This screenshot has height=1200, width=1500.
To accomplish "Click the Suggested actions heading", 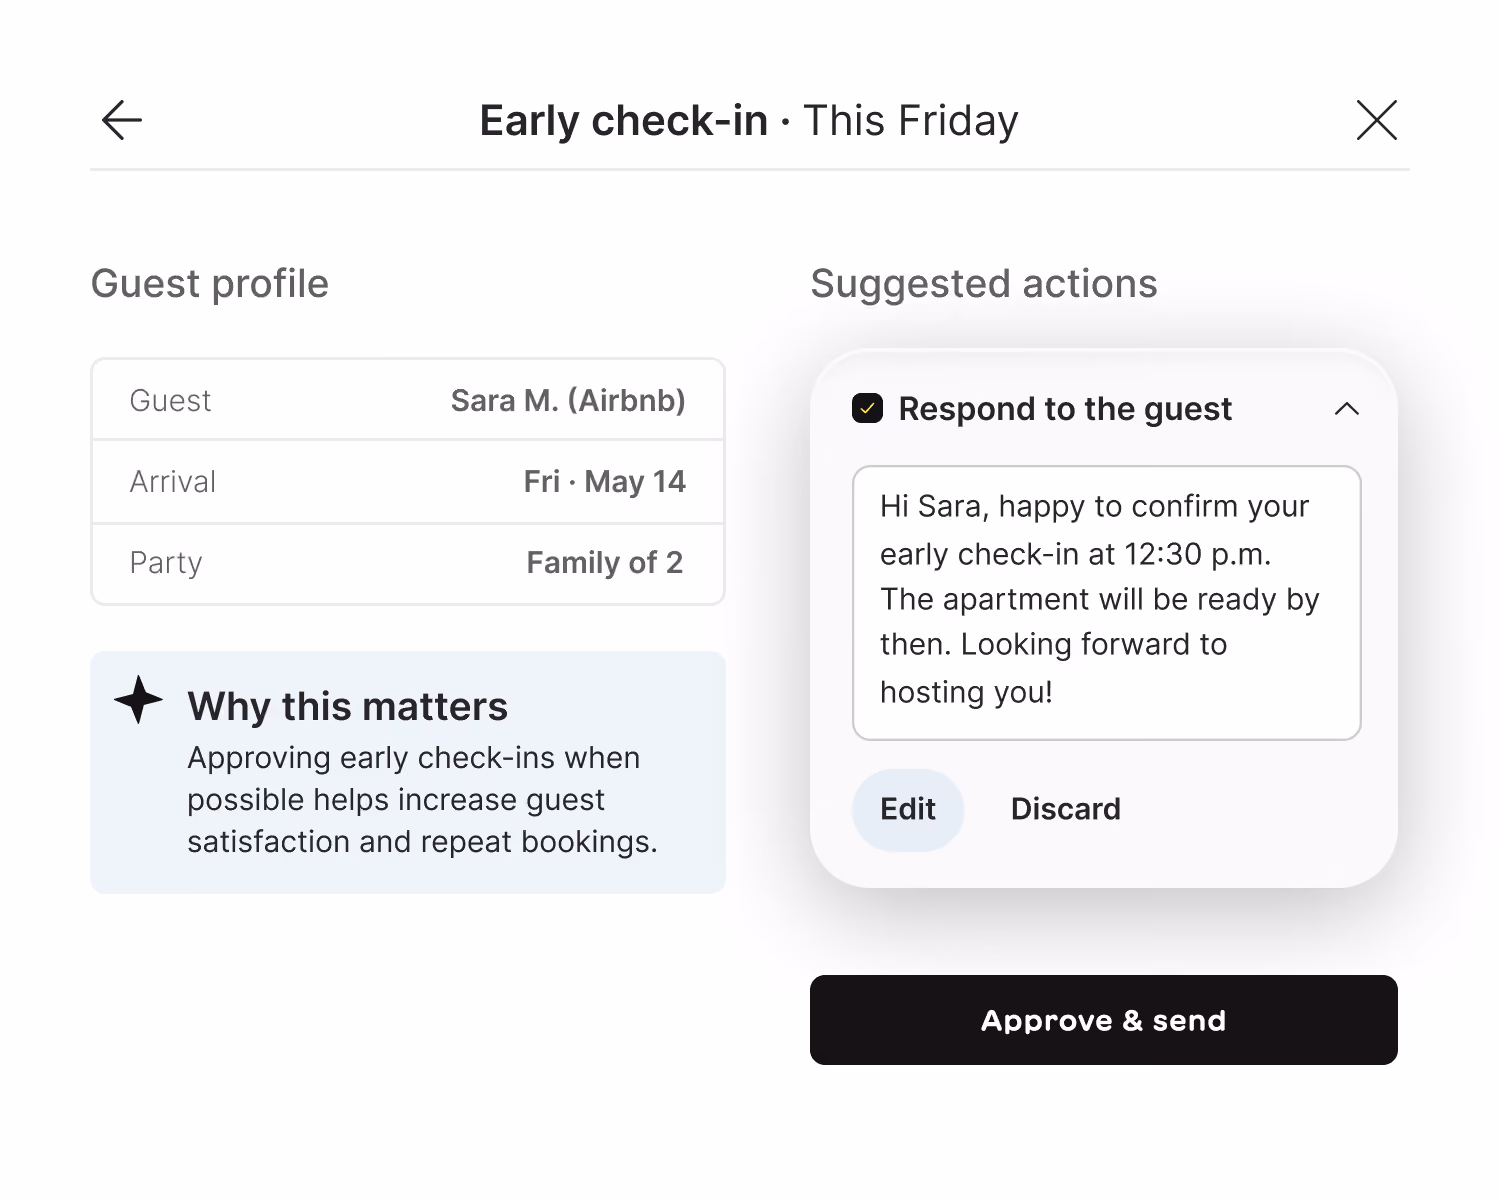I will tap(984, 283).
